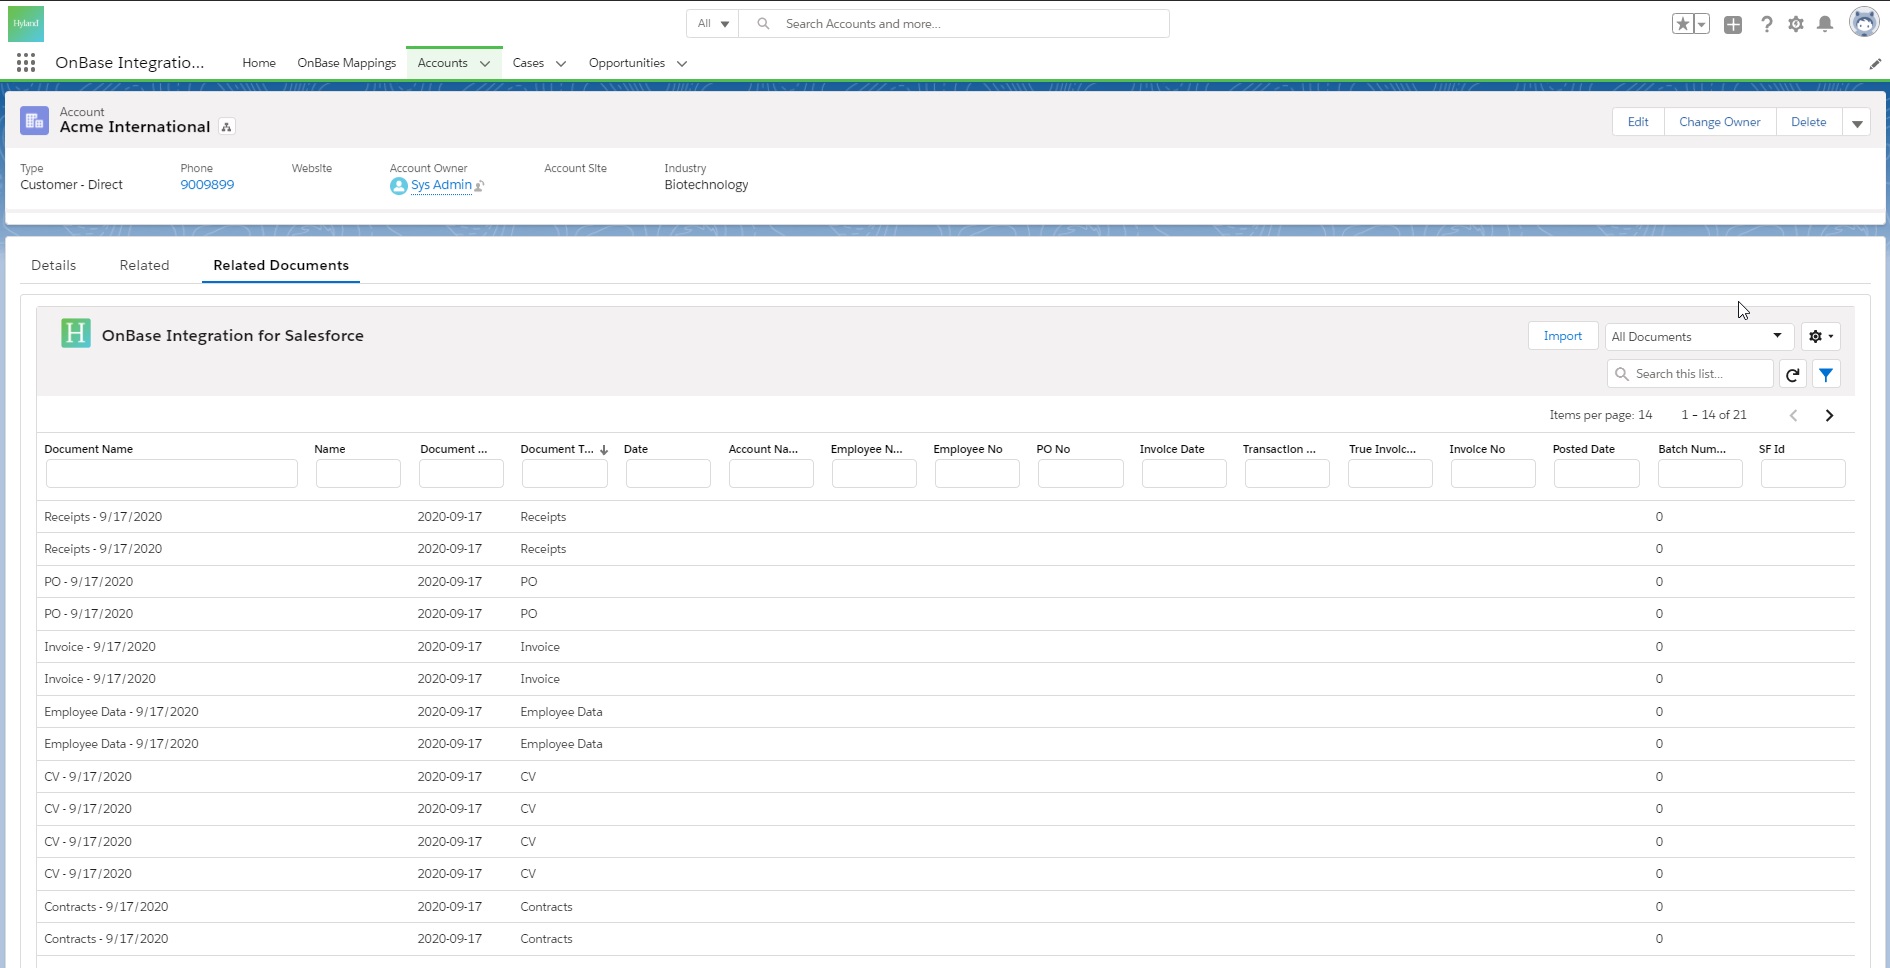This screenshot has width=1890, height=968.
Task: Refresh the OnBase documents list
Action: [x=1793, y=374]
